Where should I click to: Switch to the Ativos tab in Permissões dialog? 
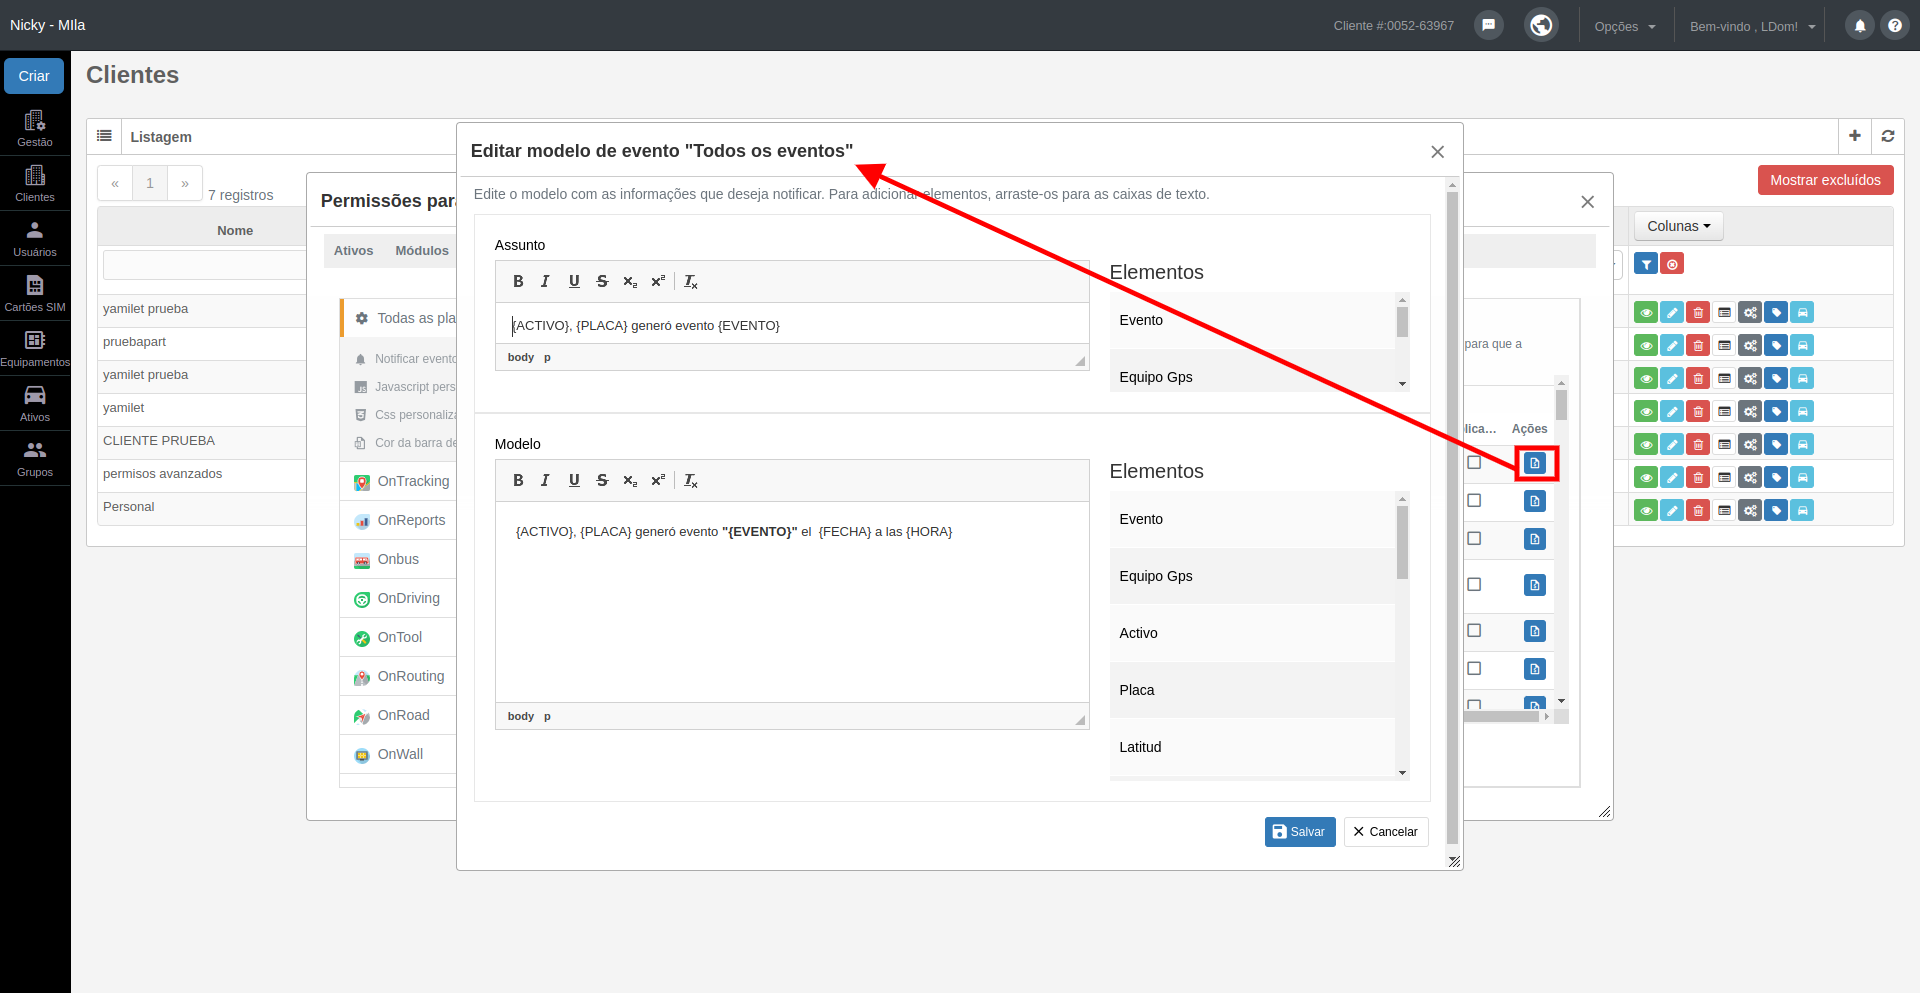pos(354,251)
